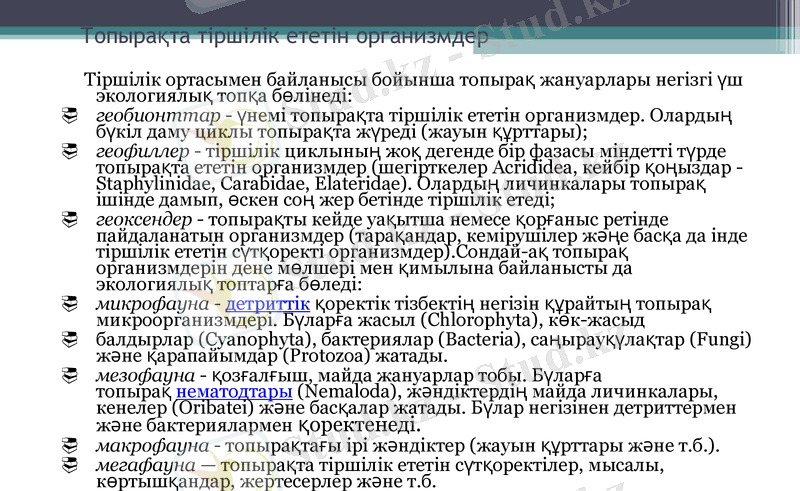Click the italic word макрофауна
Screen dimensions: 800x491
coord(152,446)
